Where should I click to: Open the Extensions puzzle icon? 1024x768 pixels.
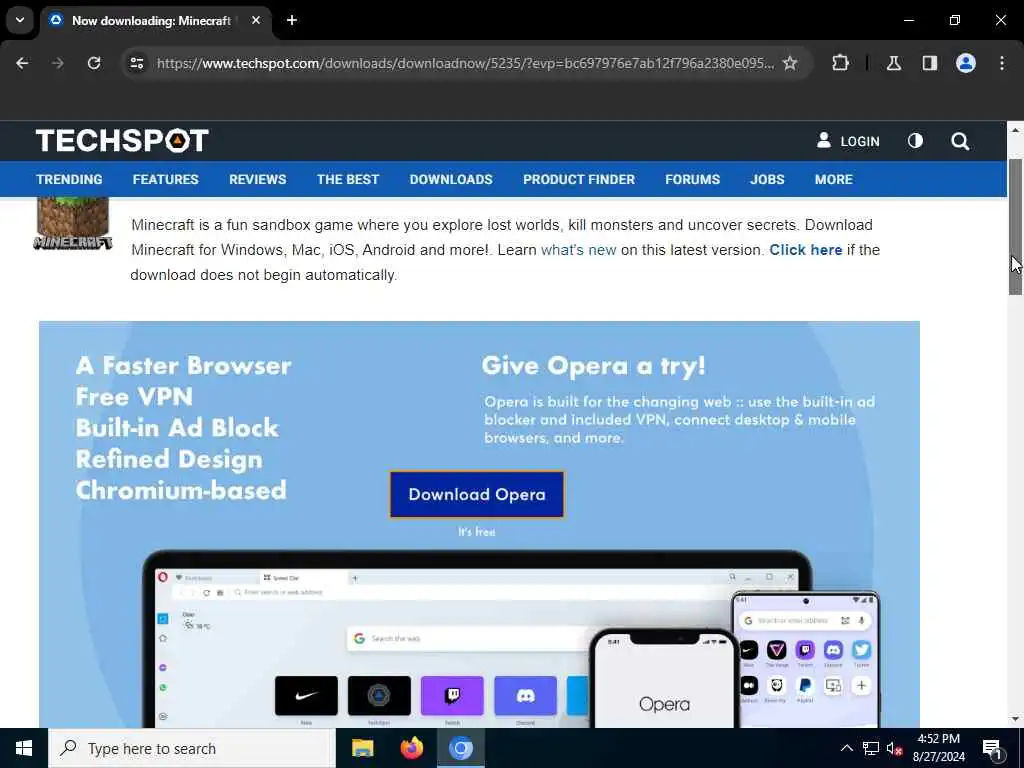click(840, 63)
